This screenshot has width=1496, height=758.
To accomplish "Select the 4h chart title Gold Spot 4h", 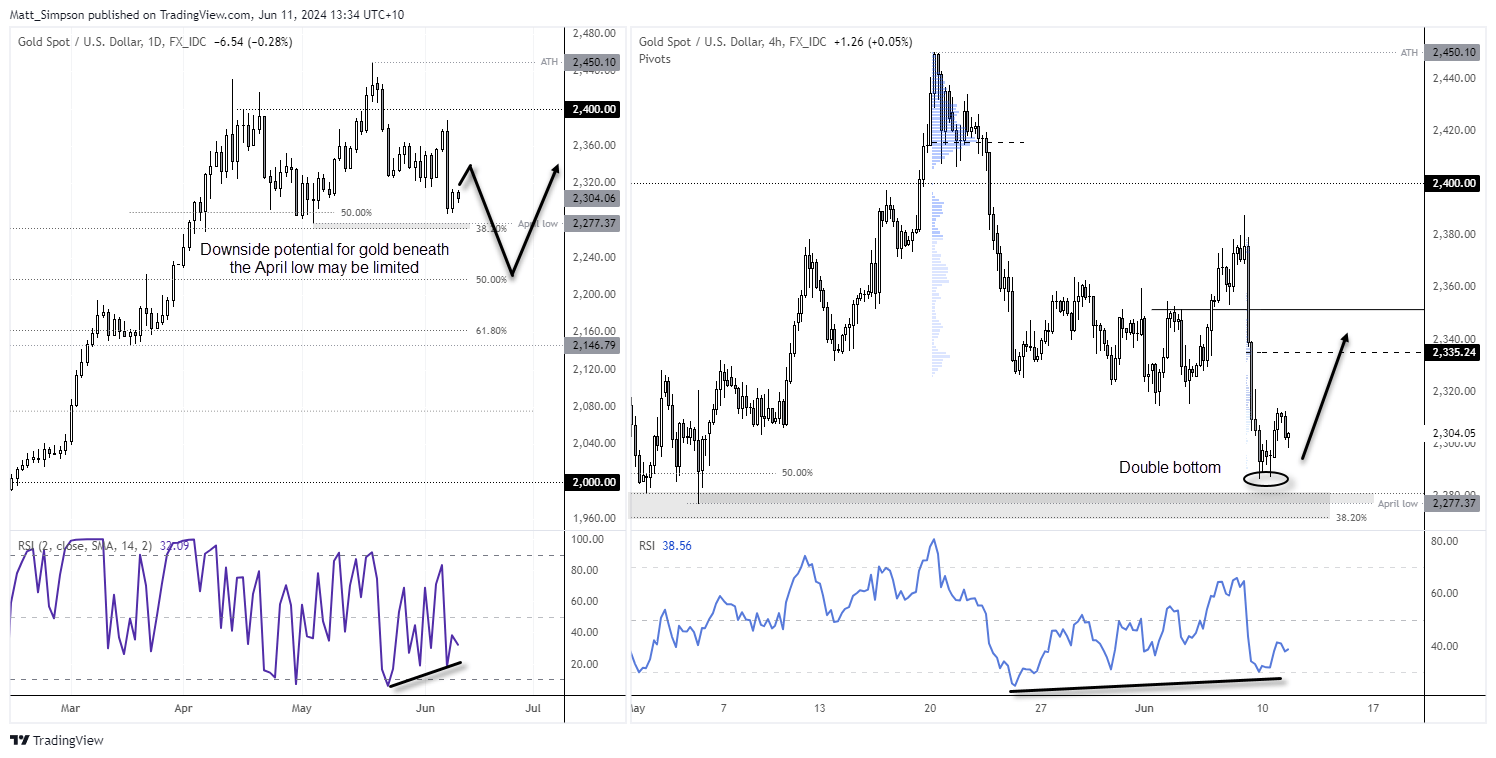I will (x=732, y=42).
